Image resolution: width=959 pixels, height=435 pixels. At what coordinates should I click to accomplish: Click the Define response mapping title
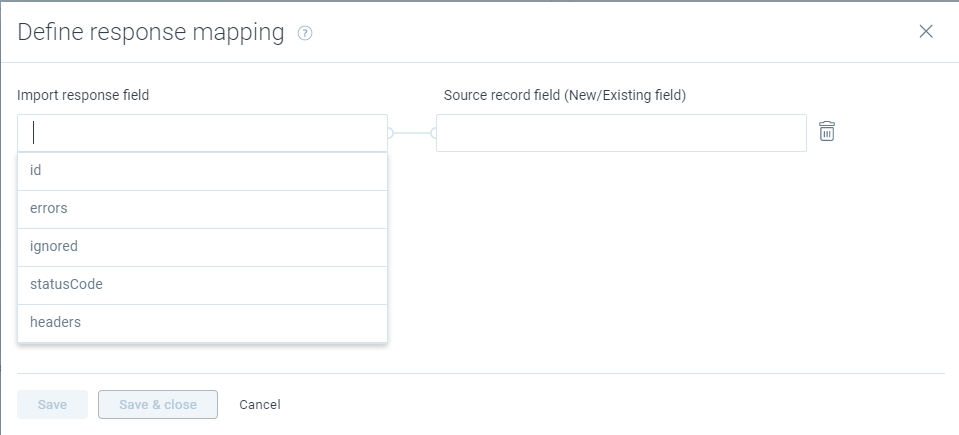(x=151, y=32)
